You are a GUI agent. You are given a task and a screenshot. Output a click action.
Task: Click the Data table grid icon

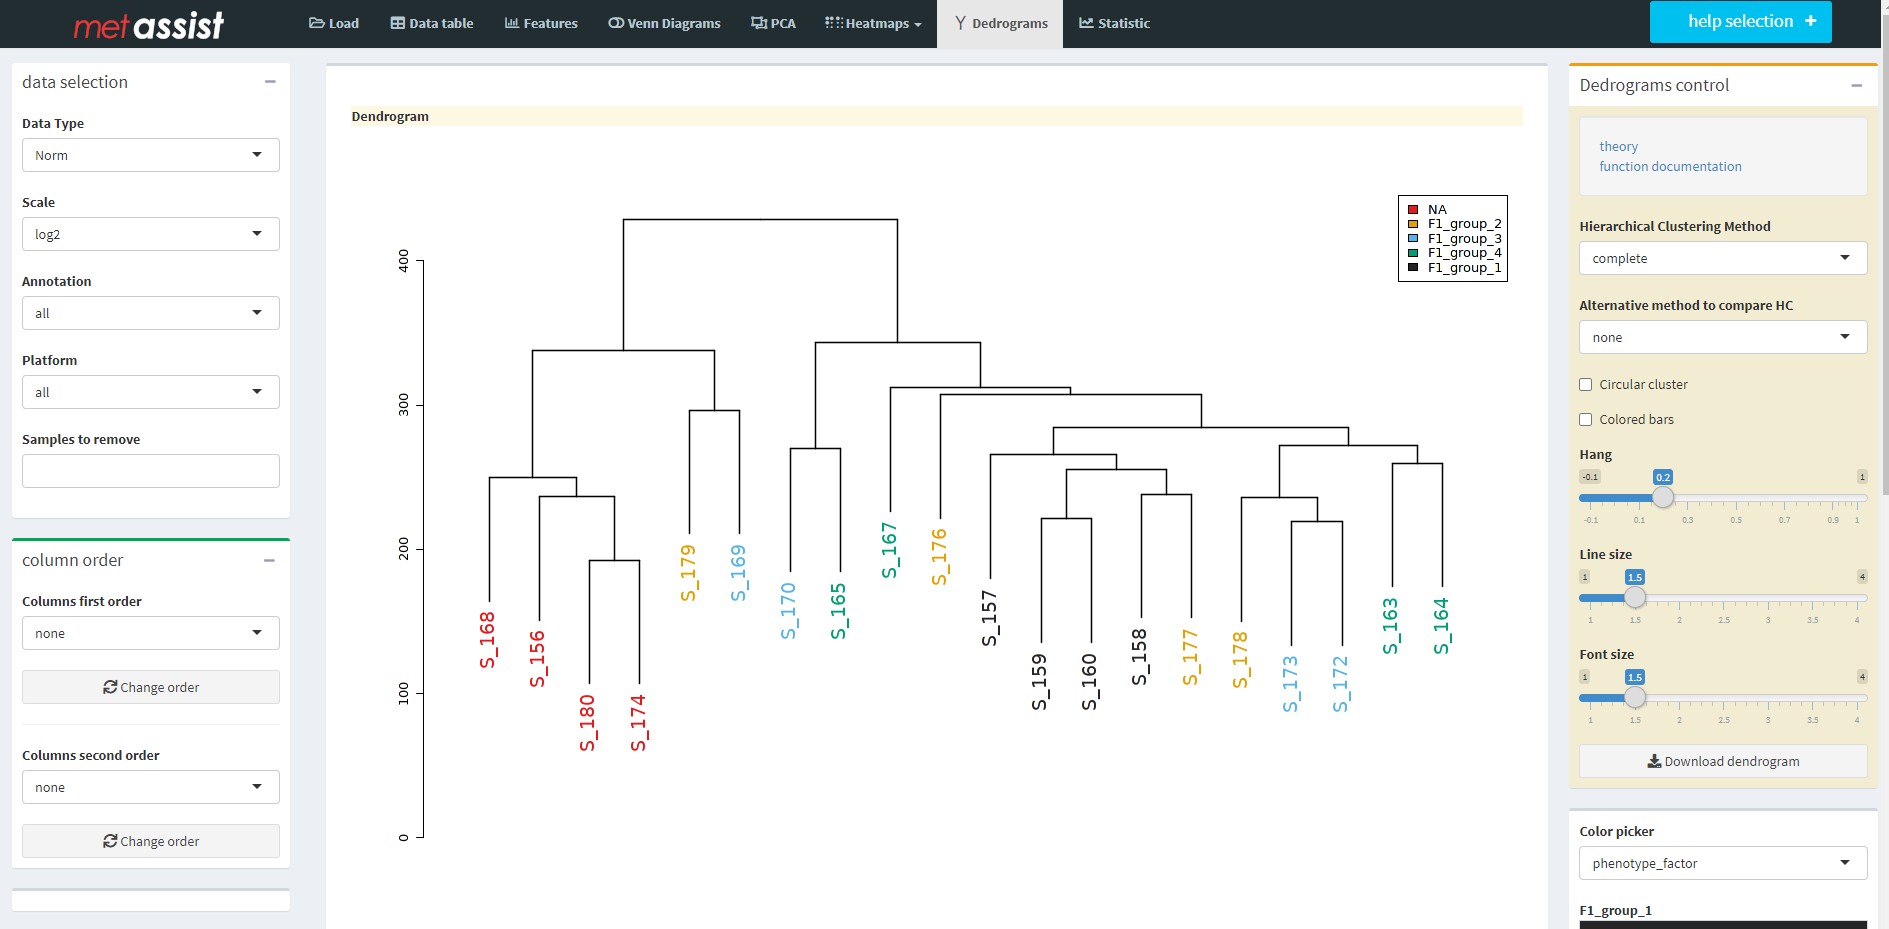(397, 23)
